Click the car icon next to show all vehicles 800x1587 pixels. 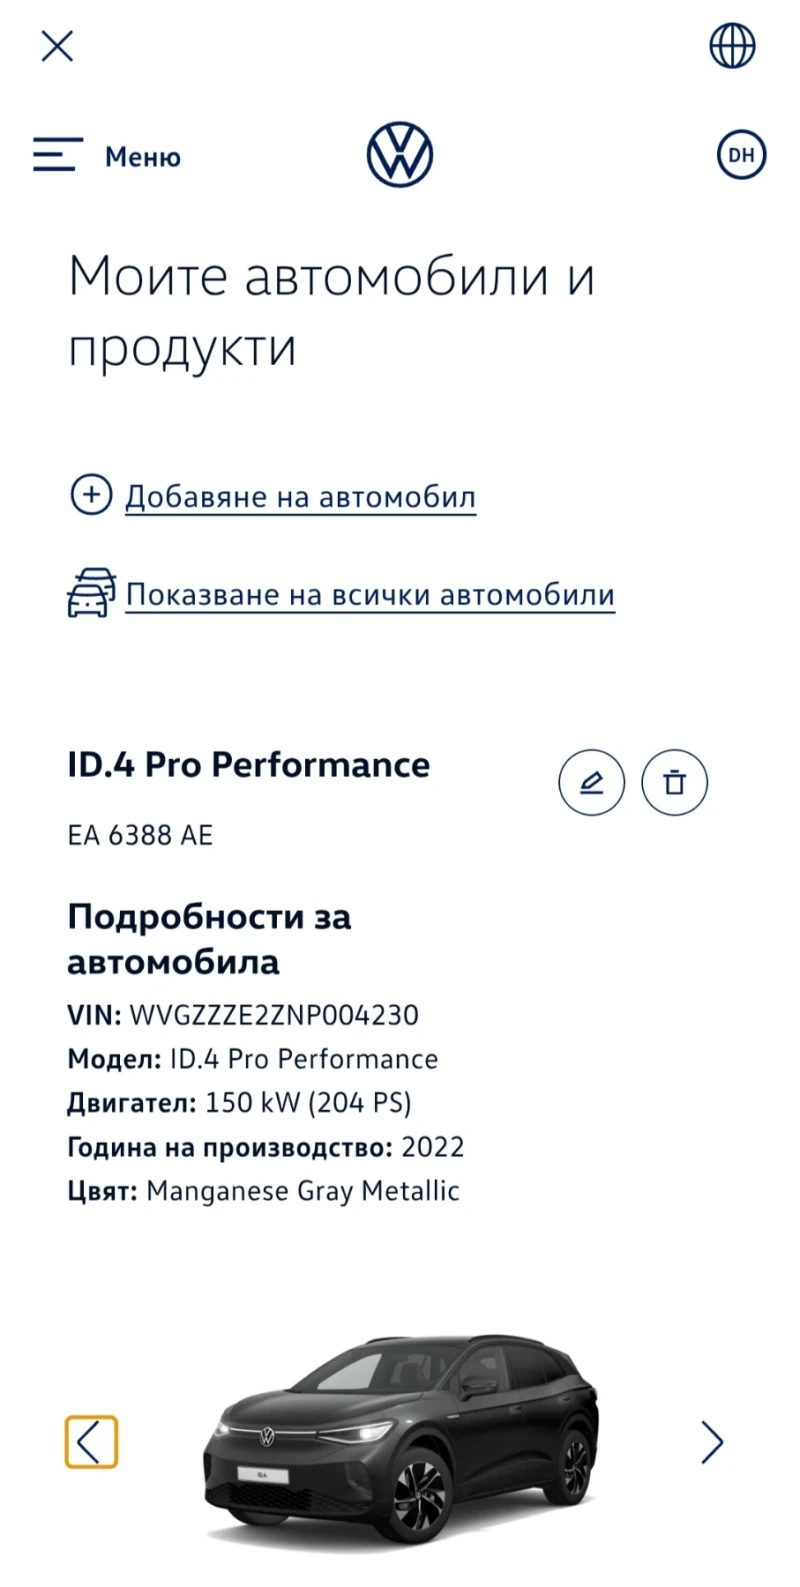click(93, 592)
